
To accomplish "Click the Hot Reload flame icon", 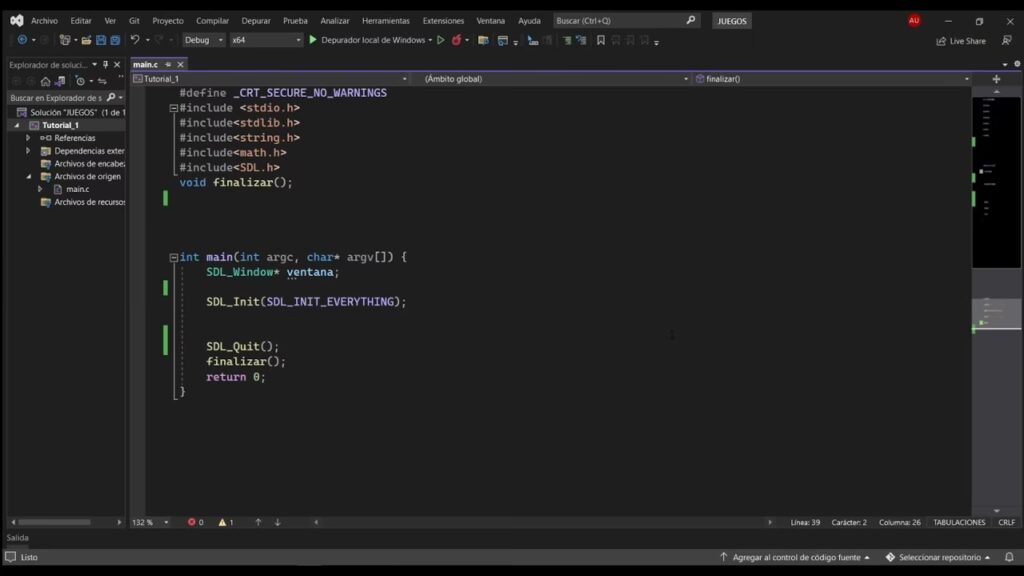I will coord(456,40).
